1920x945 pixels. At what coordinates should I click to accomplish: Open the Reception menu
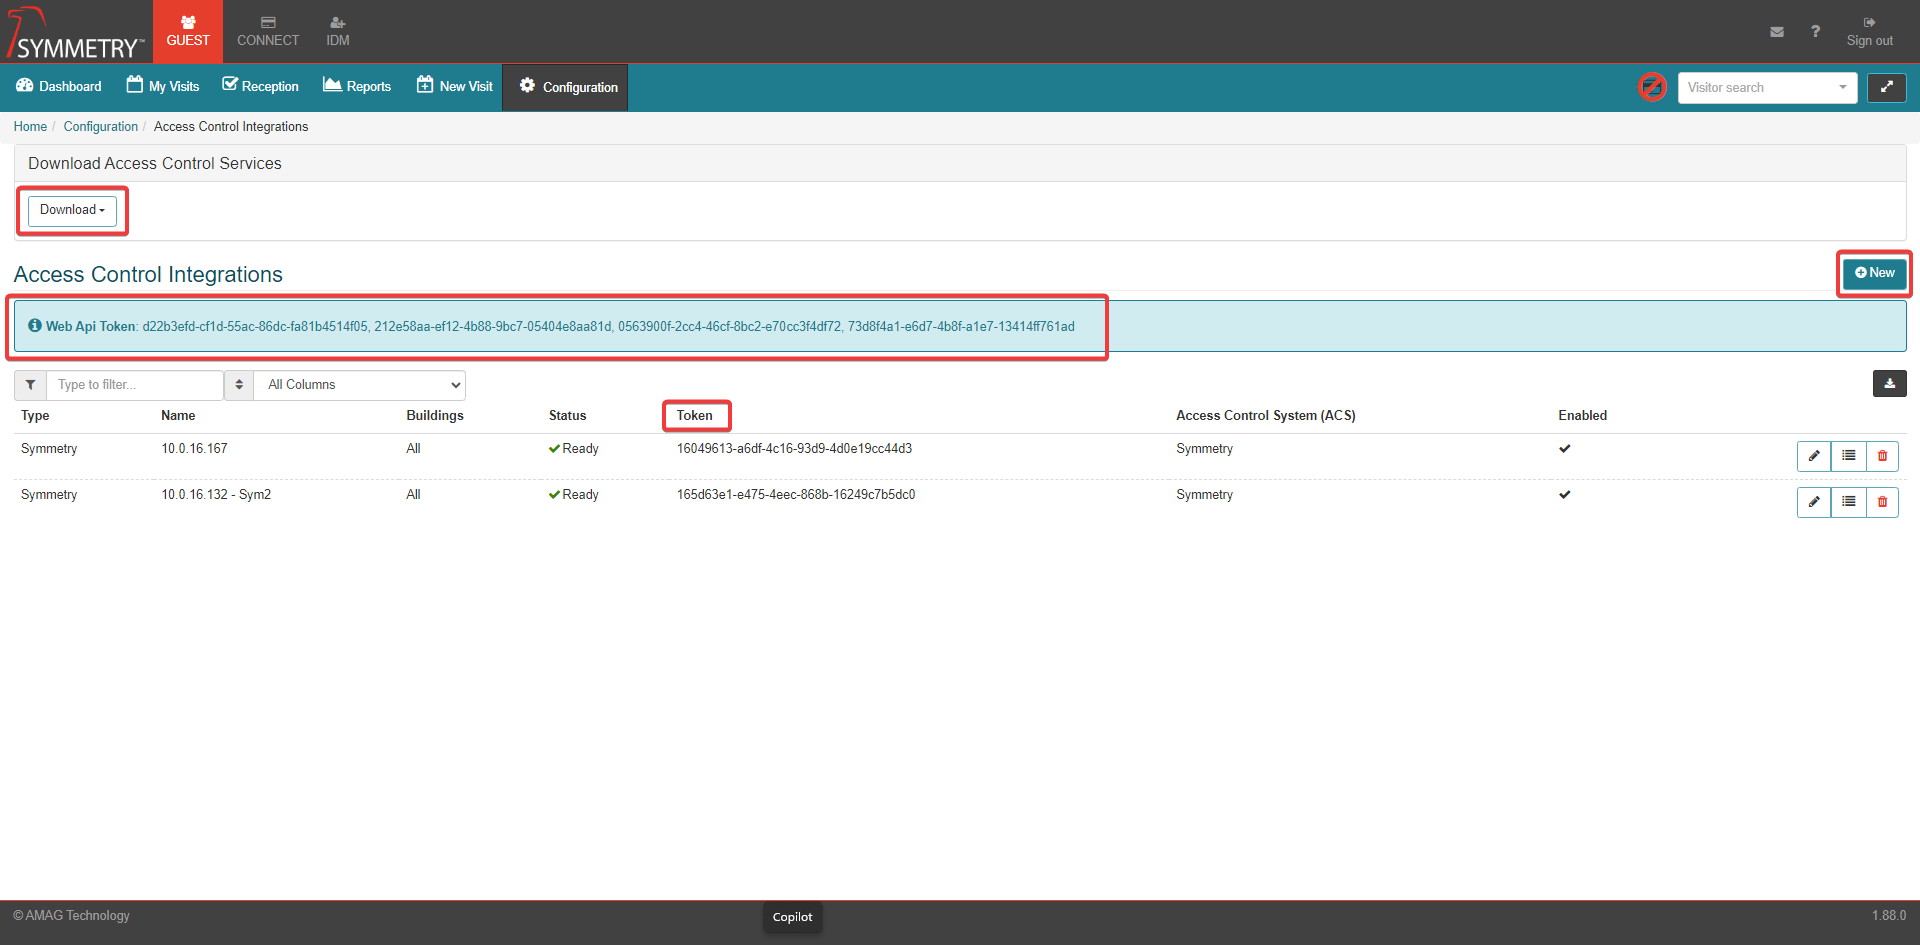(260, 86)
